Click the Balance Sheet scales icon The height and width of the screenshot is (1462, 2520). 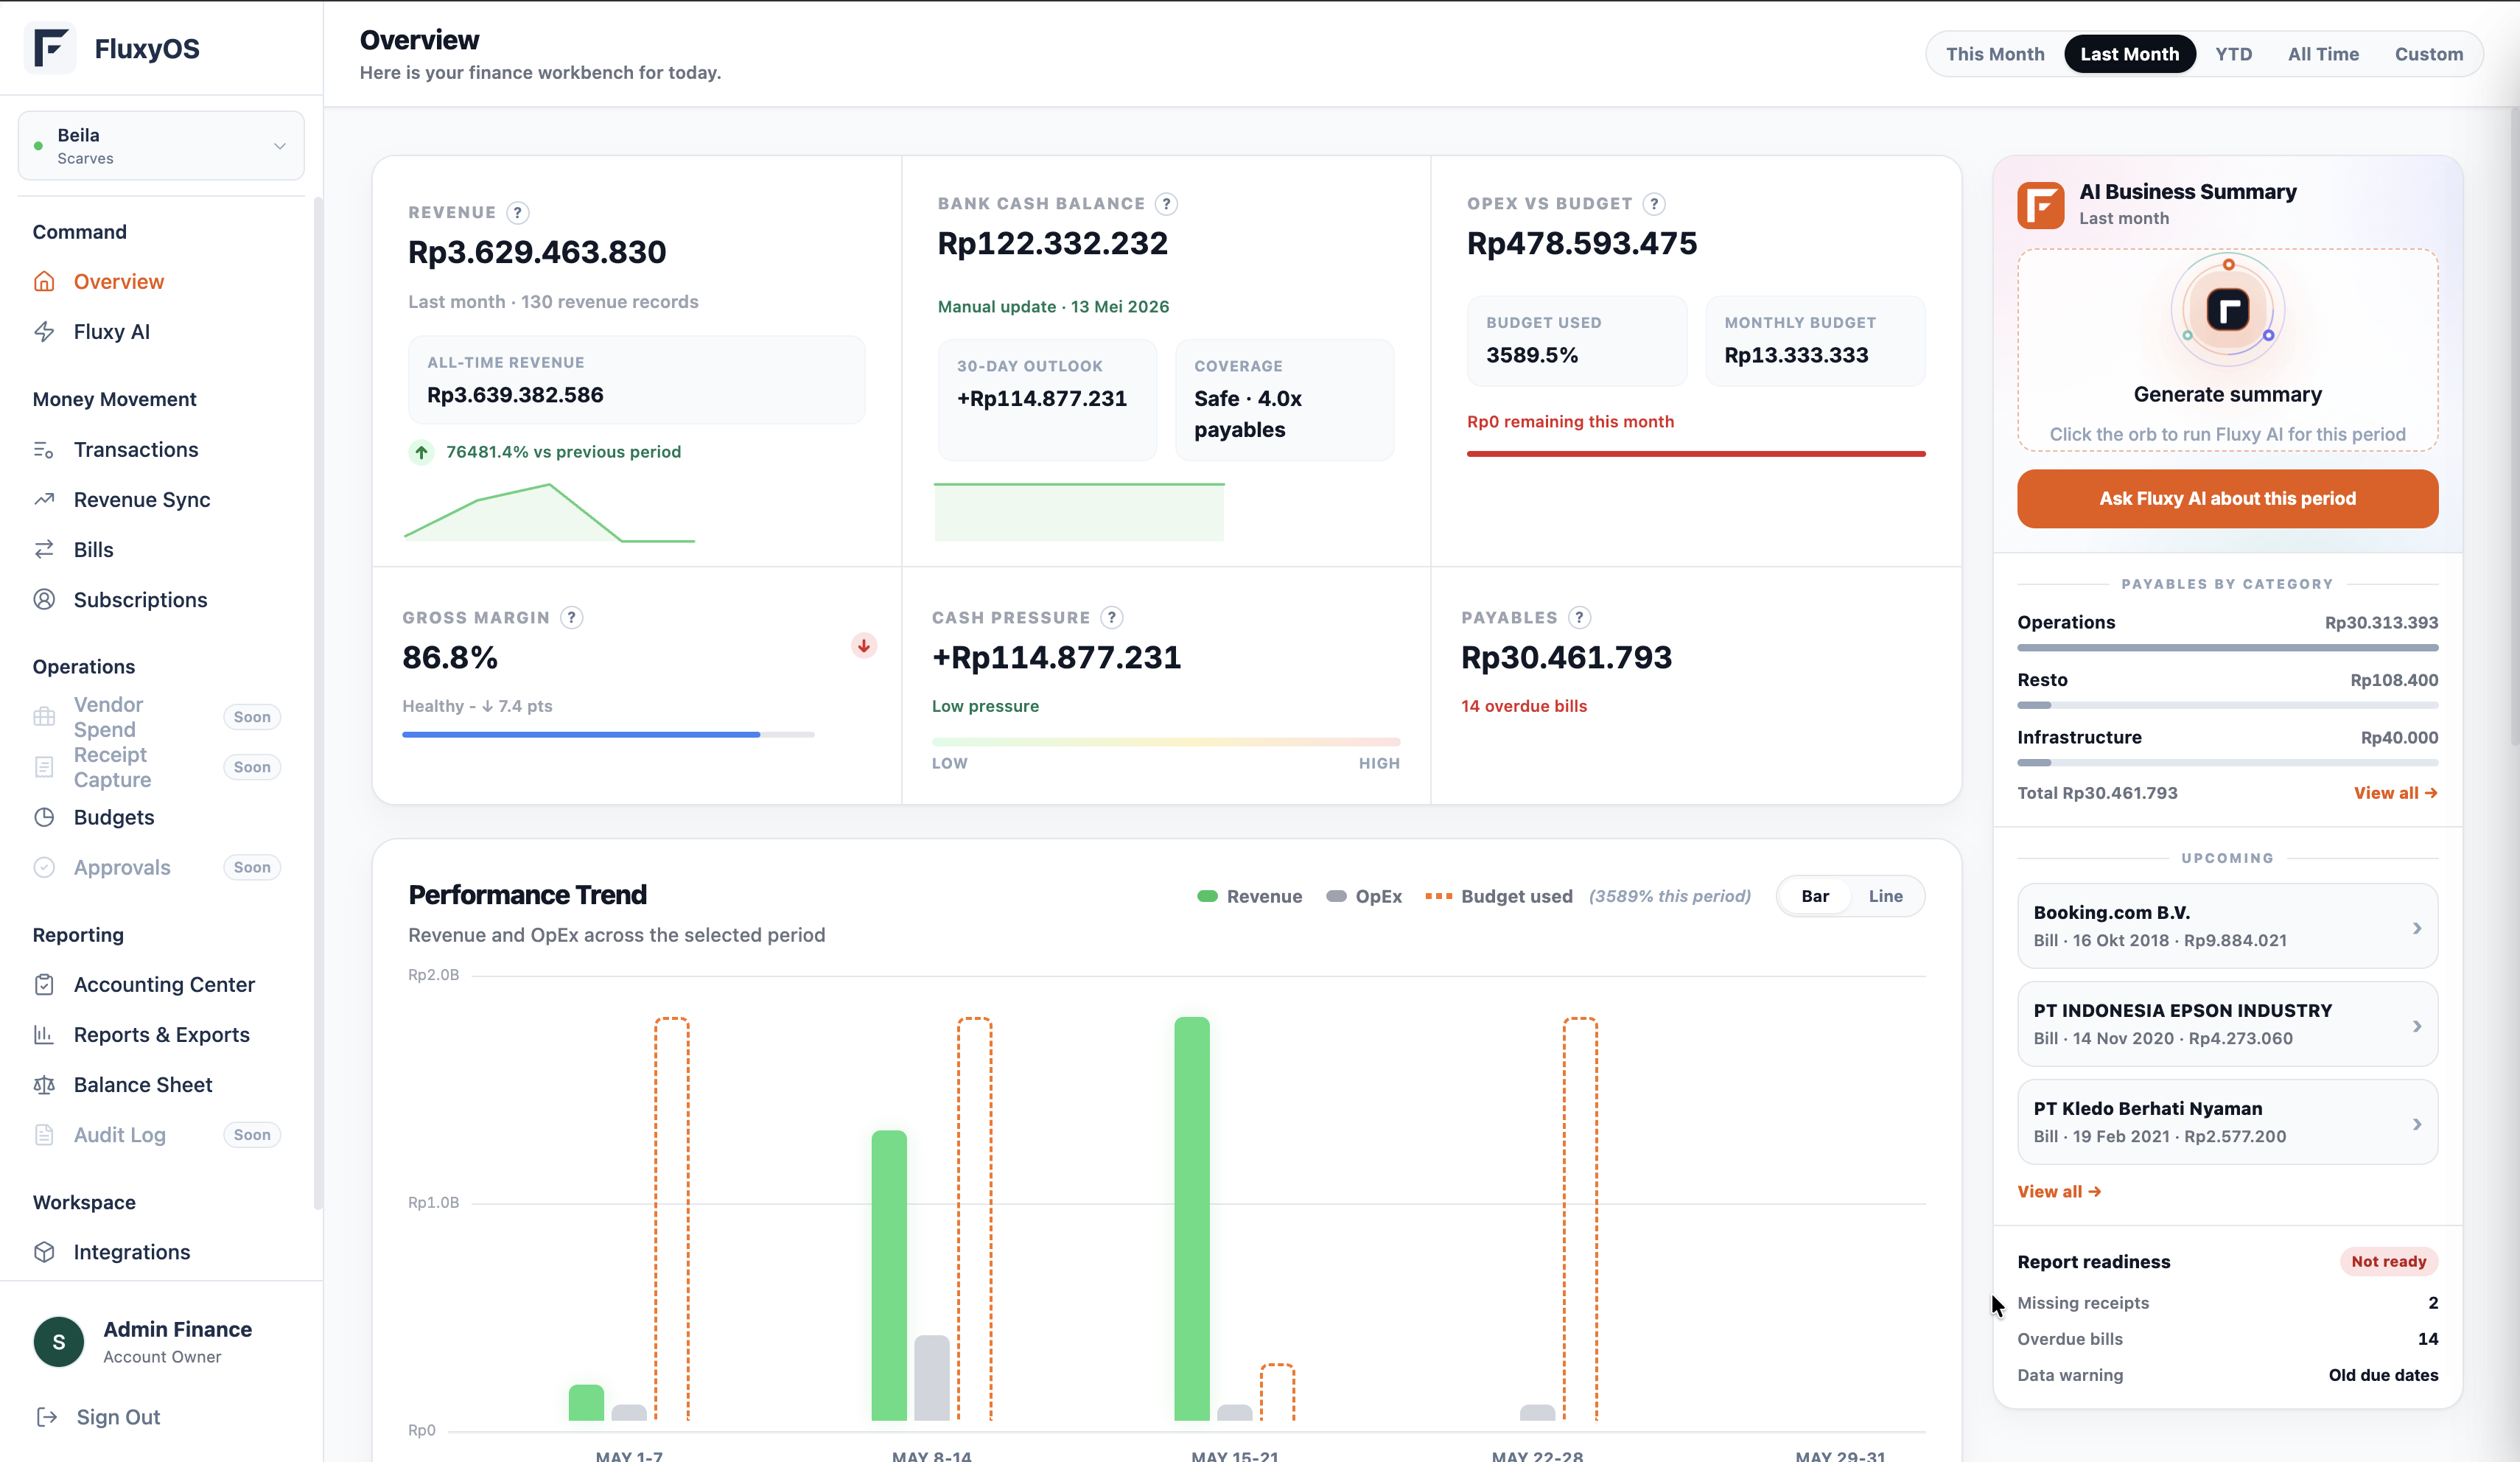(44, 1085)
